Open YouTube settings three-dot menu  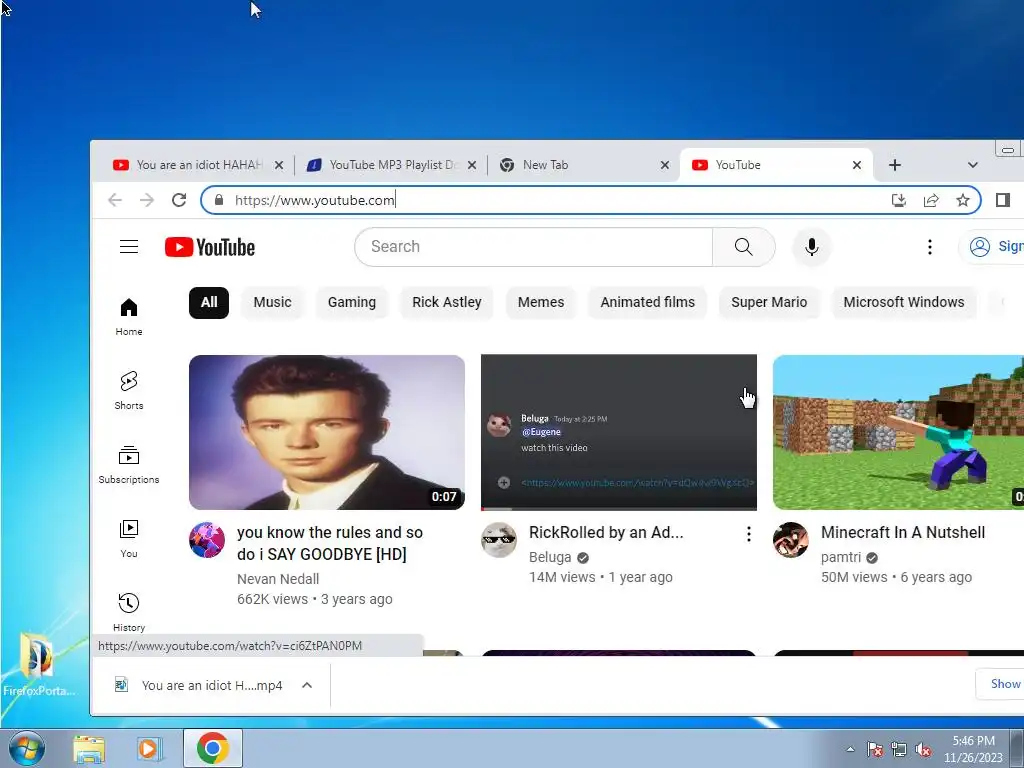929,247
